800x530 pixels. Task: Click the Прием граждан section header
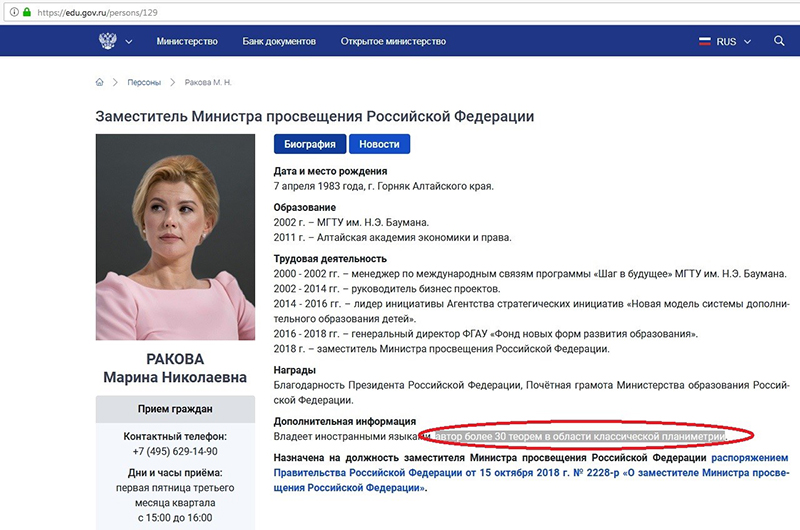[x=175, y=409]
